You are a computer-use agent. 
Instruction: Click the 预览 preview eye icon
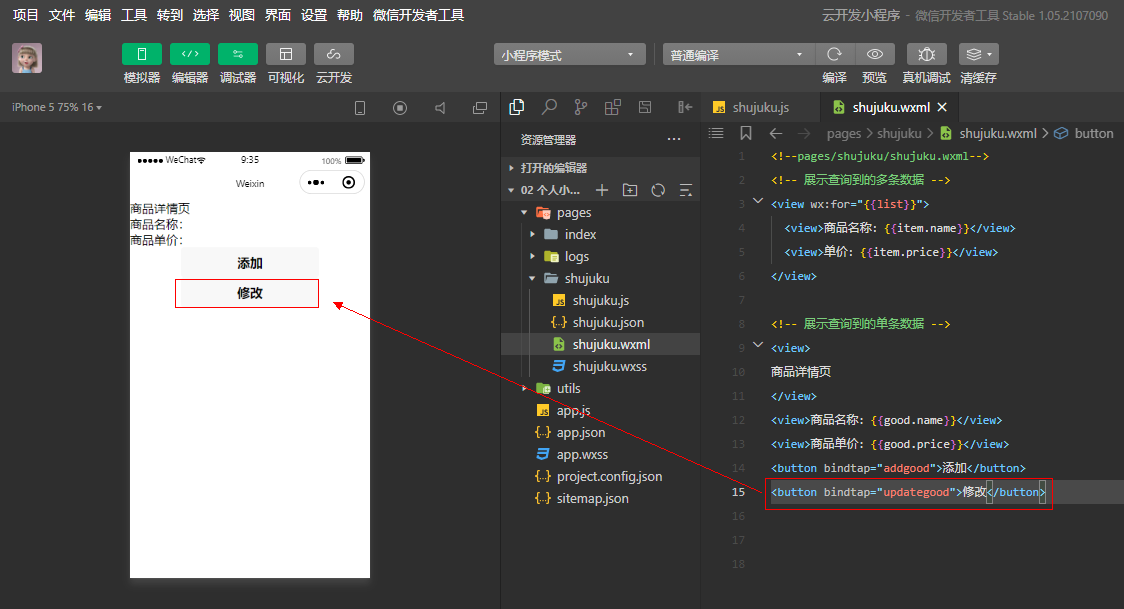[x=874, y=54]
